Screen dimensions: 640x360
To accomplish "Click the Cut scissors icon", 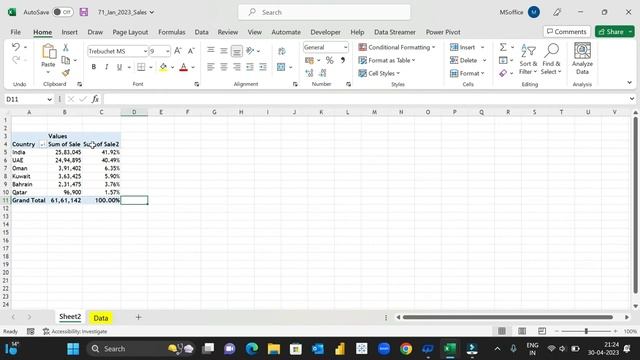I will (x=65, y=48).
